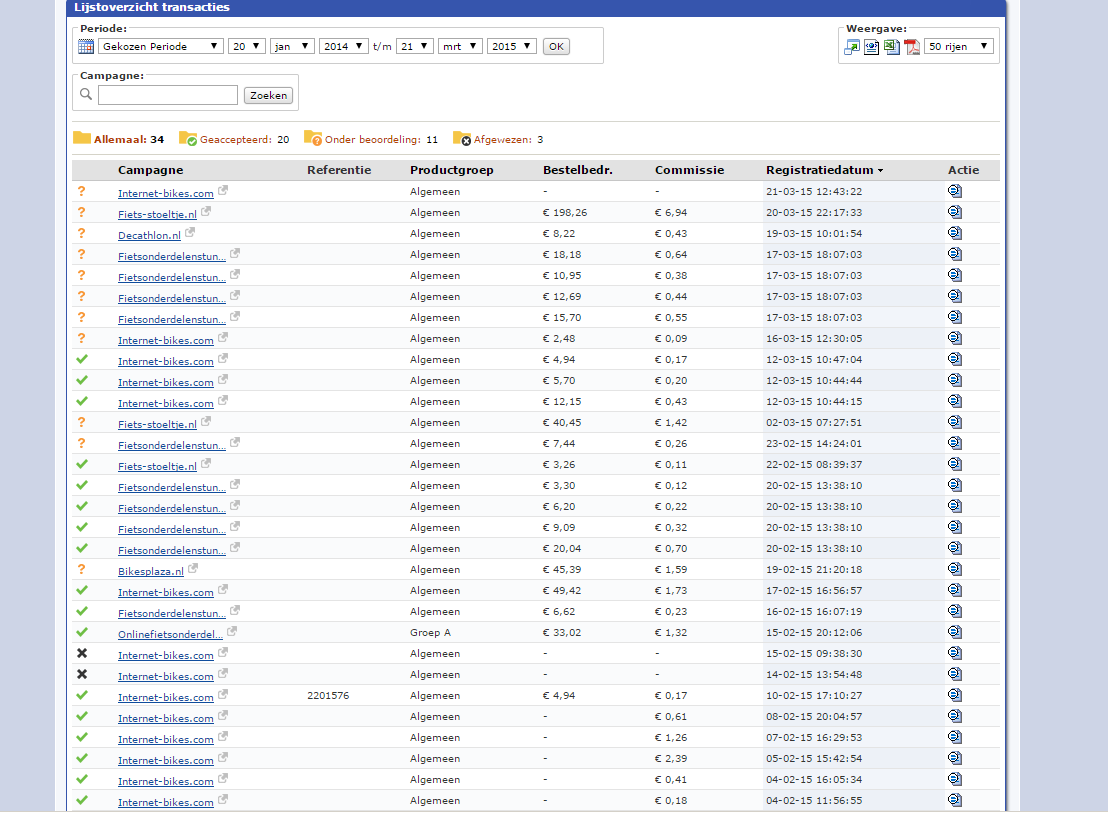Open external link icon next to Onlinefietsonderdel...
The width and height of the screenshot is (1108, 813).
point(232,631)
